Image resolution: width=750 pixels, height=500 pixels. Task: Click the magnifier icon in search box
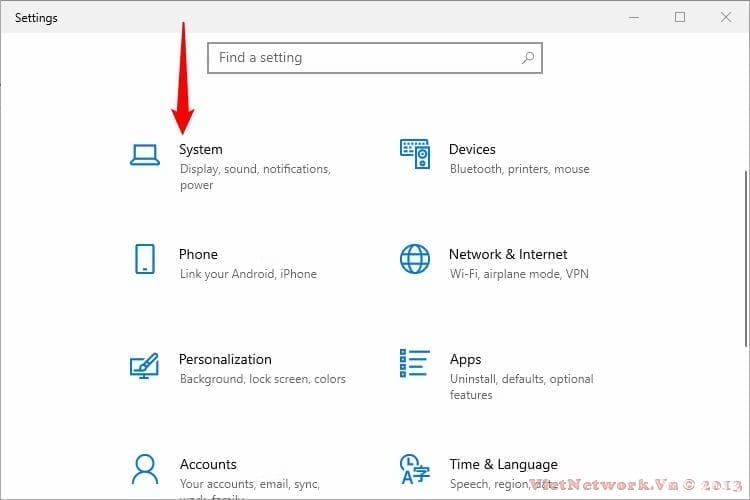tap(528, 58)
